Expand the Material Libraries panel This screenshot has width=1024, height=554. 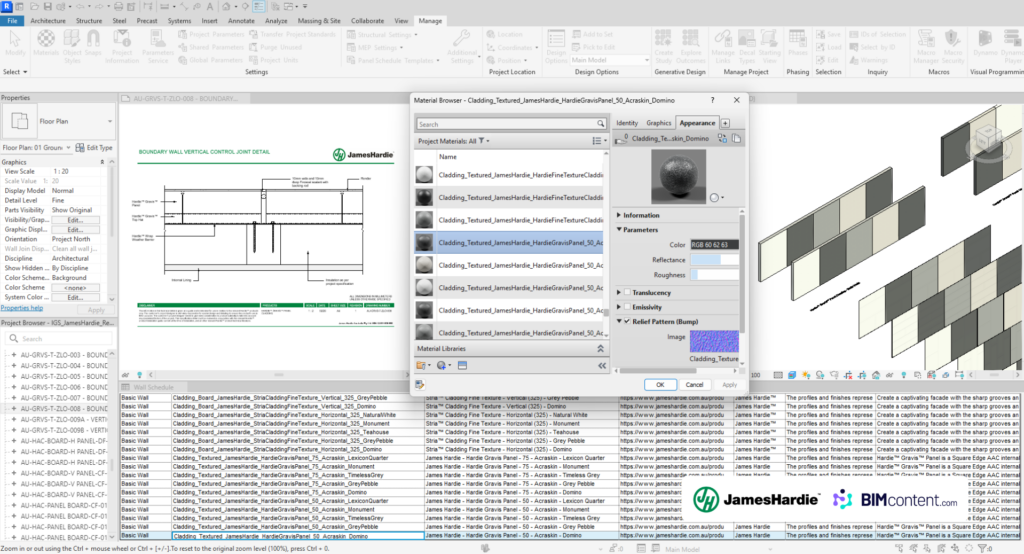(600, 349)
